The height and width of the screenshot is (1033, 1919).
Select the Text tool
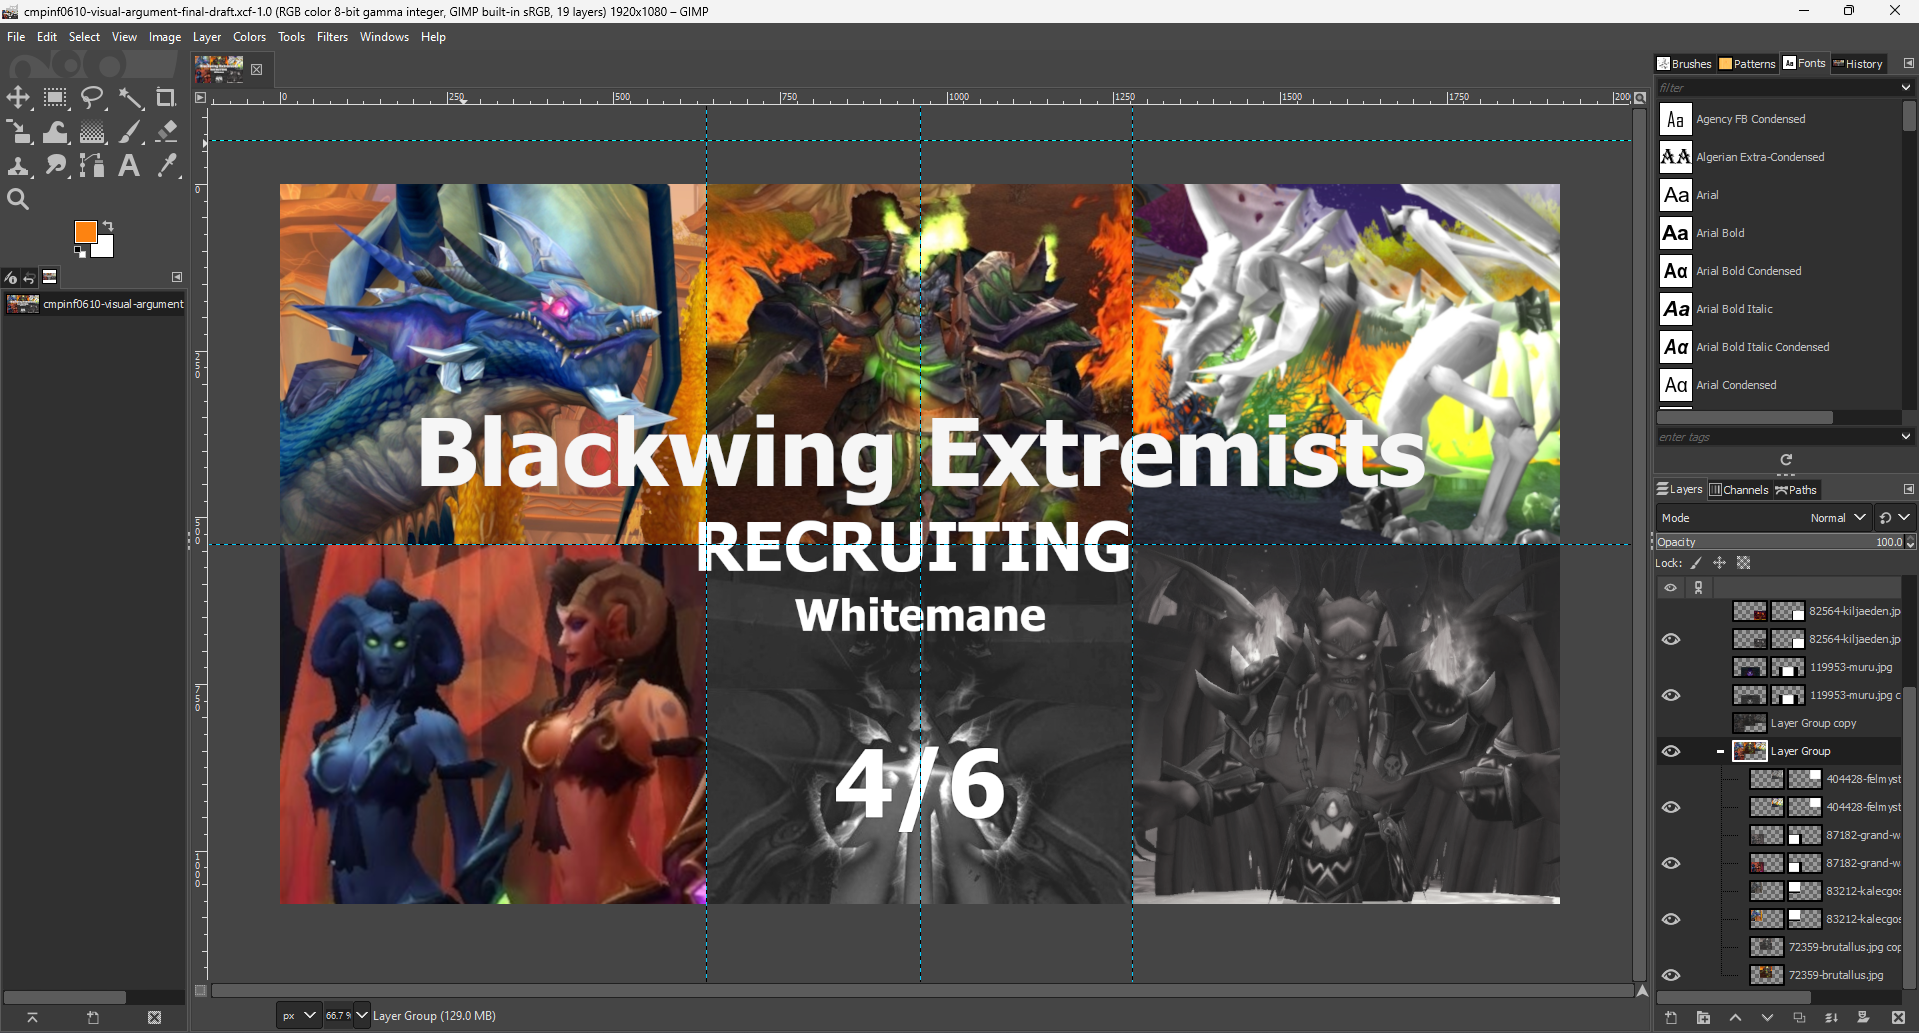(129, 166)
